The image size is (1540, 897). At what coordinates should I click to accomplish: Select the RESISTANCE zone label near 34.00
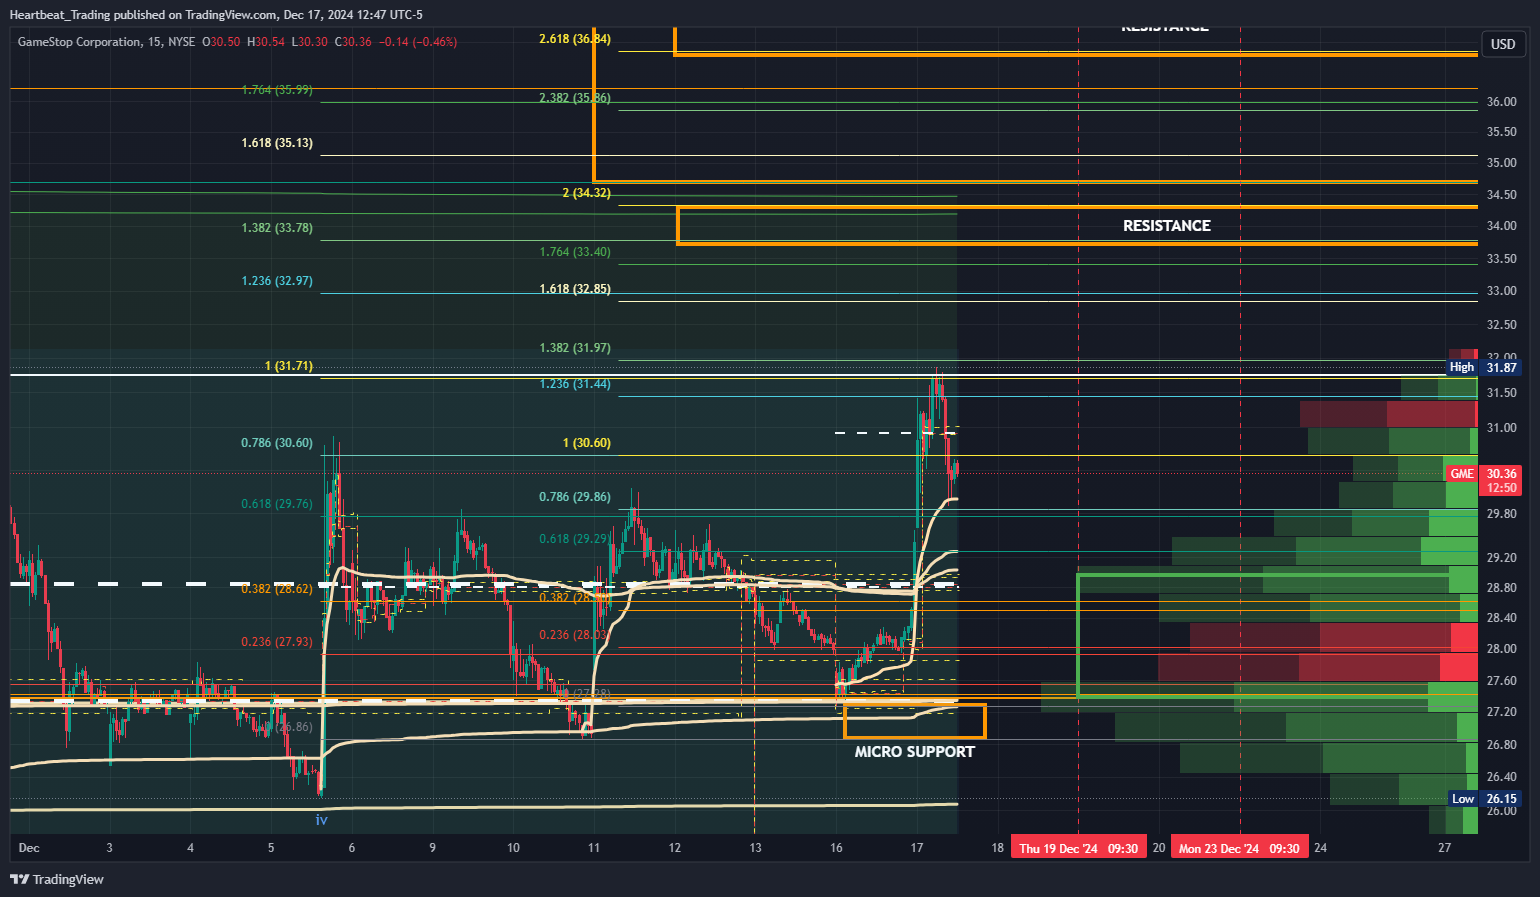(1166, 226)
